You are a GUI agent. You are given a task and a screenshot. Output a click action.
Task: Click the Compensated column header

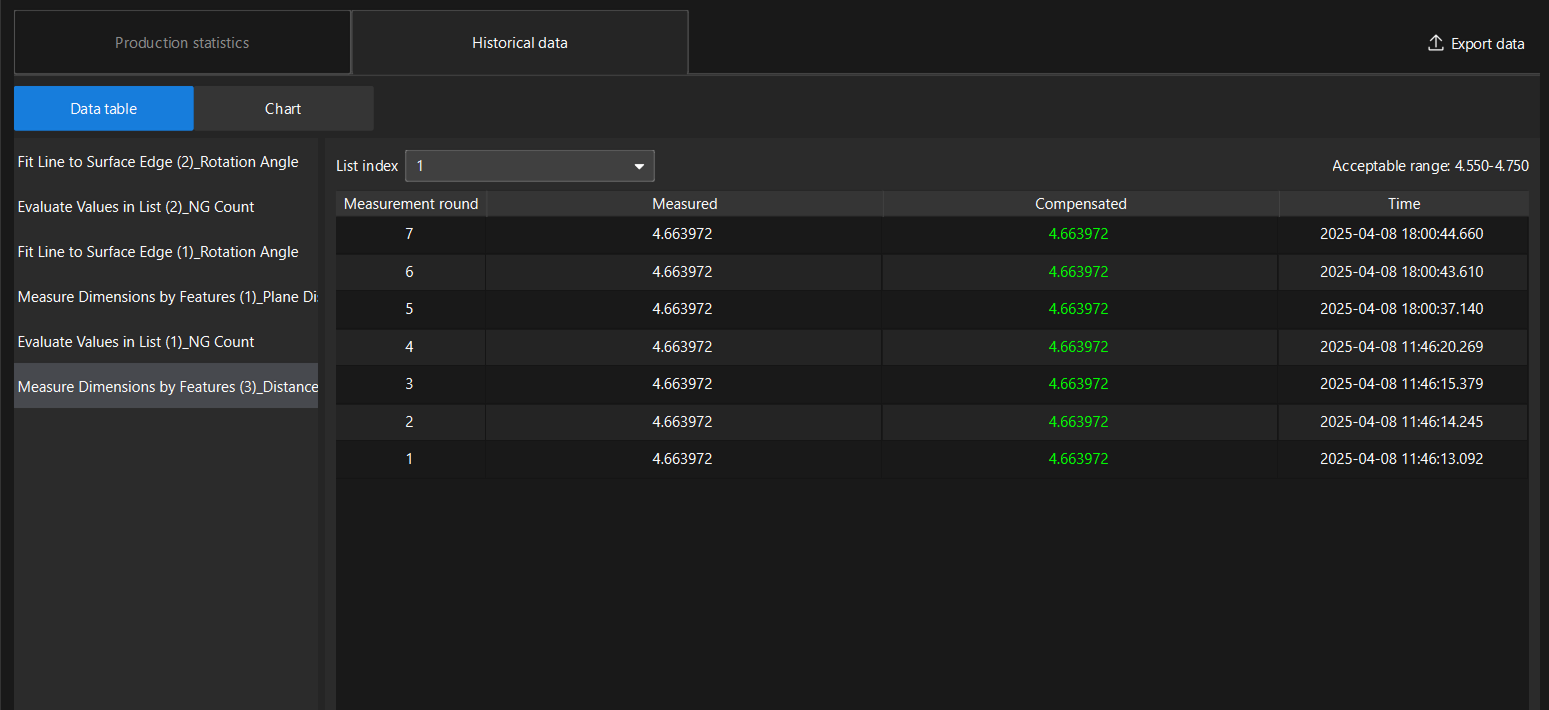click(x=1080, y=204)
